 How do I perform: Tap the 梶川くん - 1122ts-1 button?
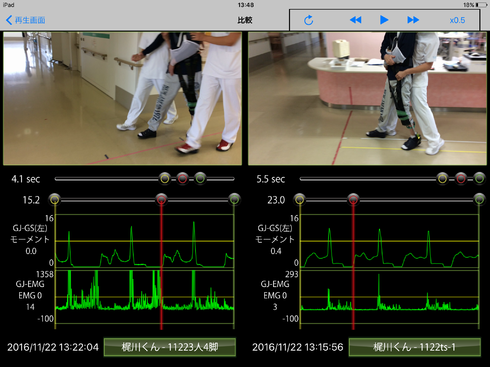pos(415,347)
